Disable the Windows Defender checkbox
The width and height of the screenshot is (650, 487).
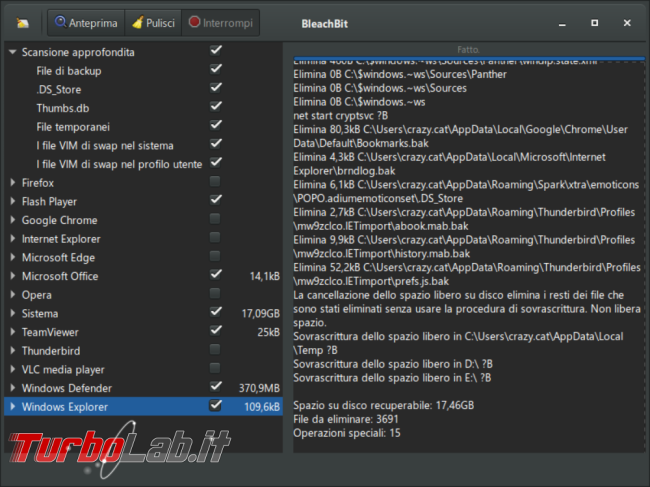tap(215, 386)
